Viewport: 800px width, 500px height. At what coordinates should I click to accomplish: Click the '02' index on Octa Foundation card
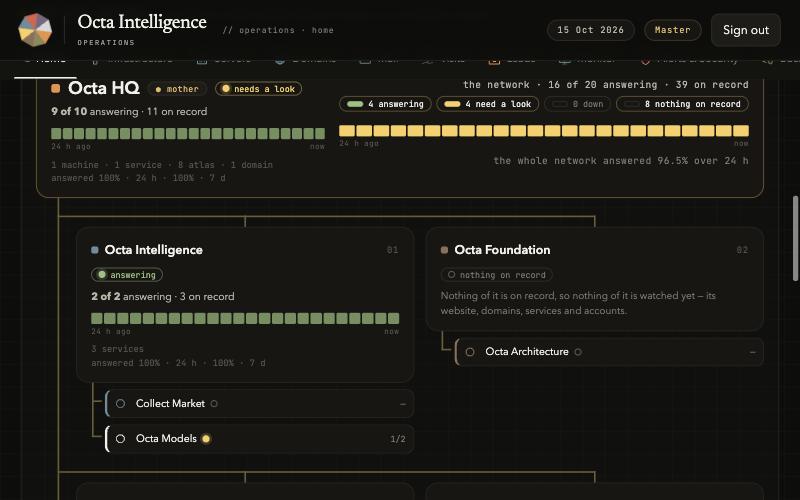[x=742, y=250]
